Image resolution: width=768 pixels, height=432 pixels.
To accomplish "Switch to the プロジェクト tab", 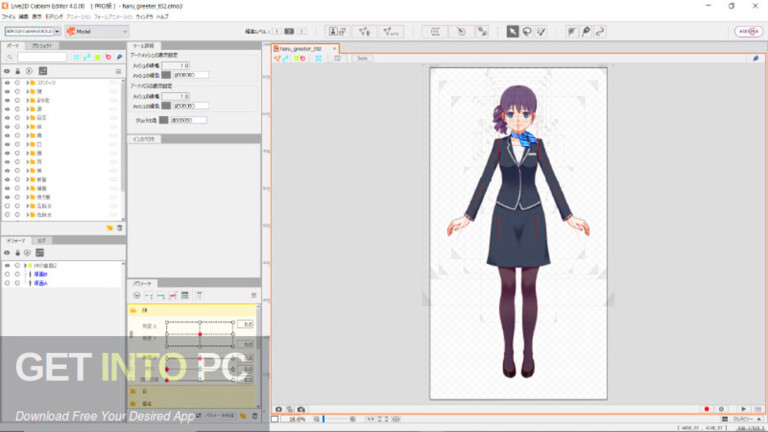I will click(42, 46).
